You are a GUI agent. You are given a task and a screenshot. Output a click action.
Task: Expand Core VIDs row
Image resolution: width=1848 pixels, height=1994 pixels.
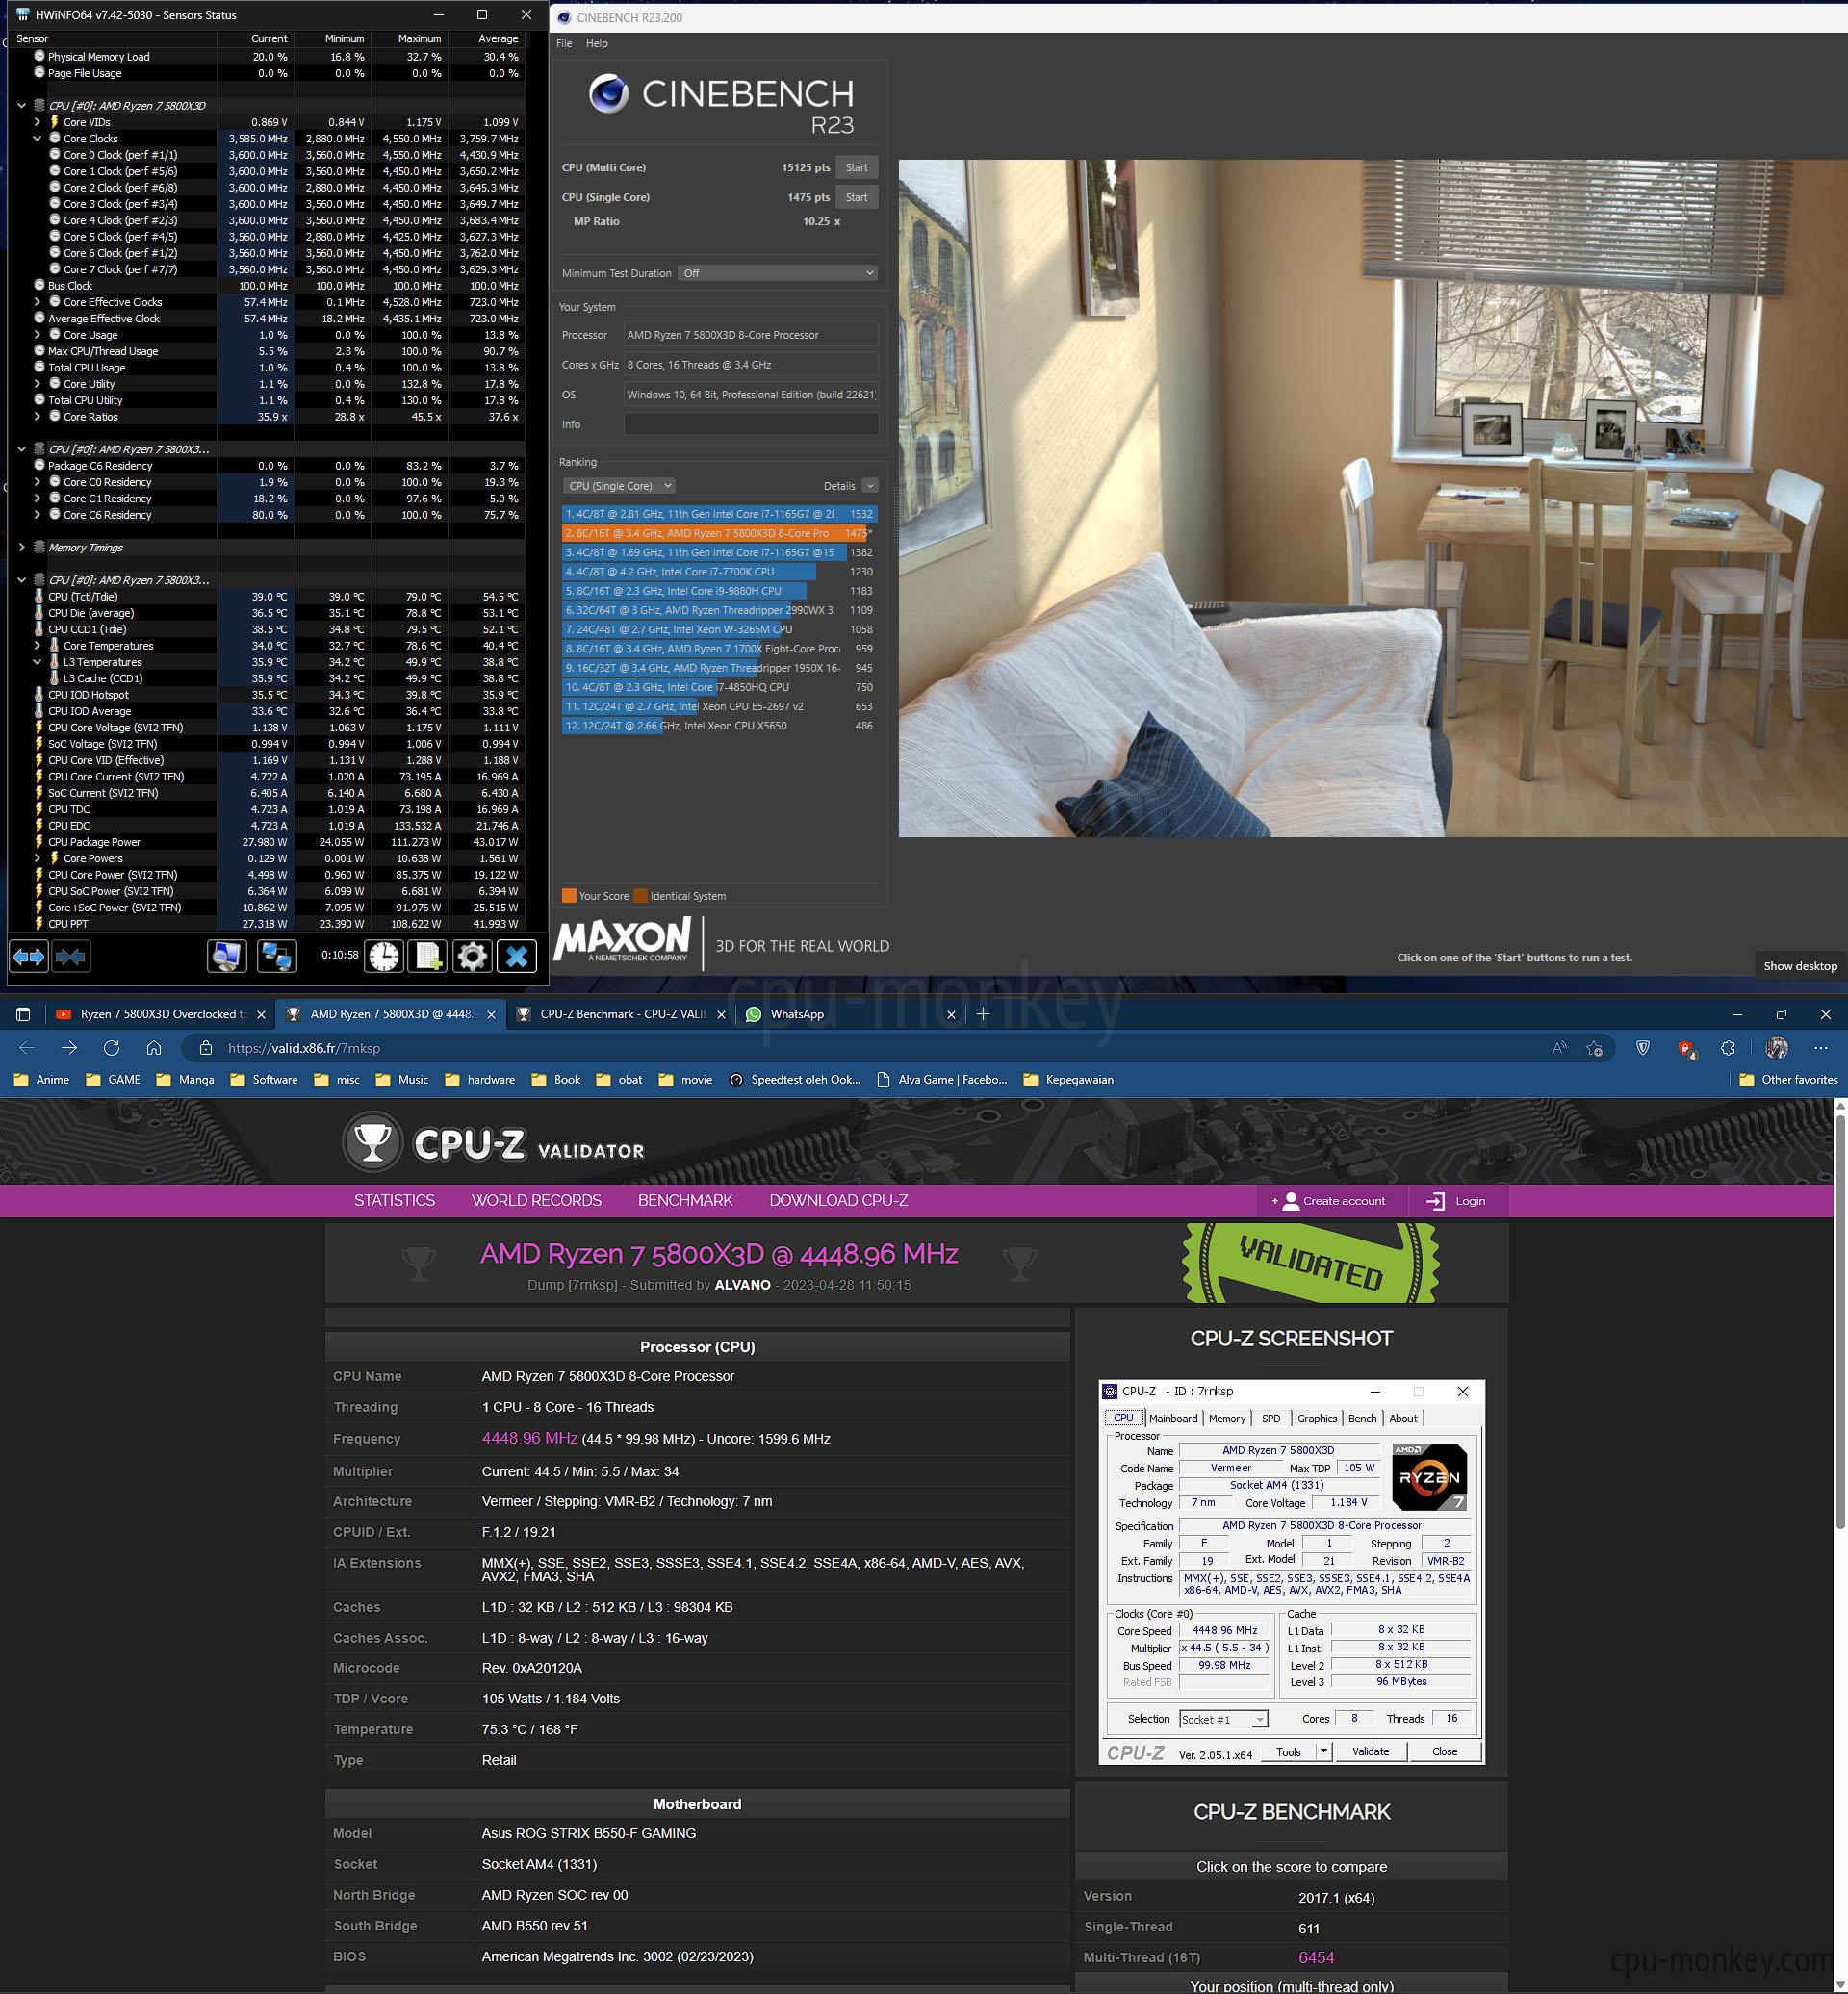[37, 122]
